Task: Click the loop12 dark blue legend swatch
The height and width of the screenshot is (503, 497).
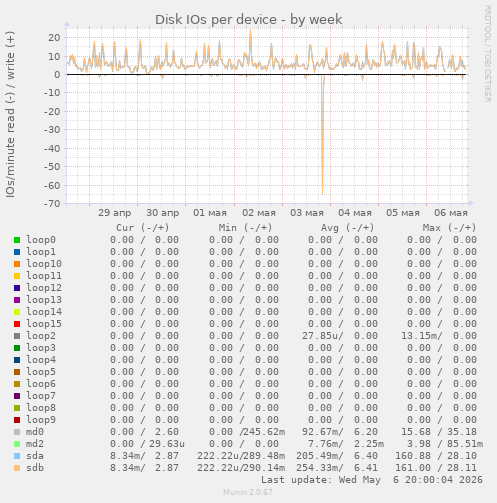Action: pyautogui.click(x=17, y=288)
